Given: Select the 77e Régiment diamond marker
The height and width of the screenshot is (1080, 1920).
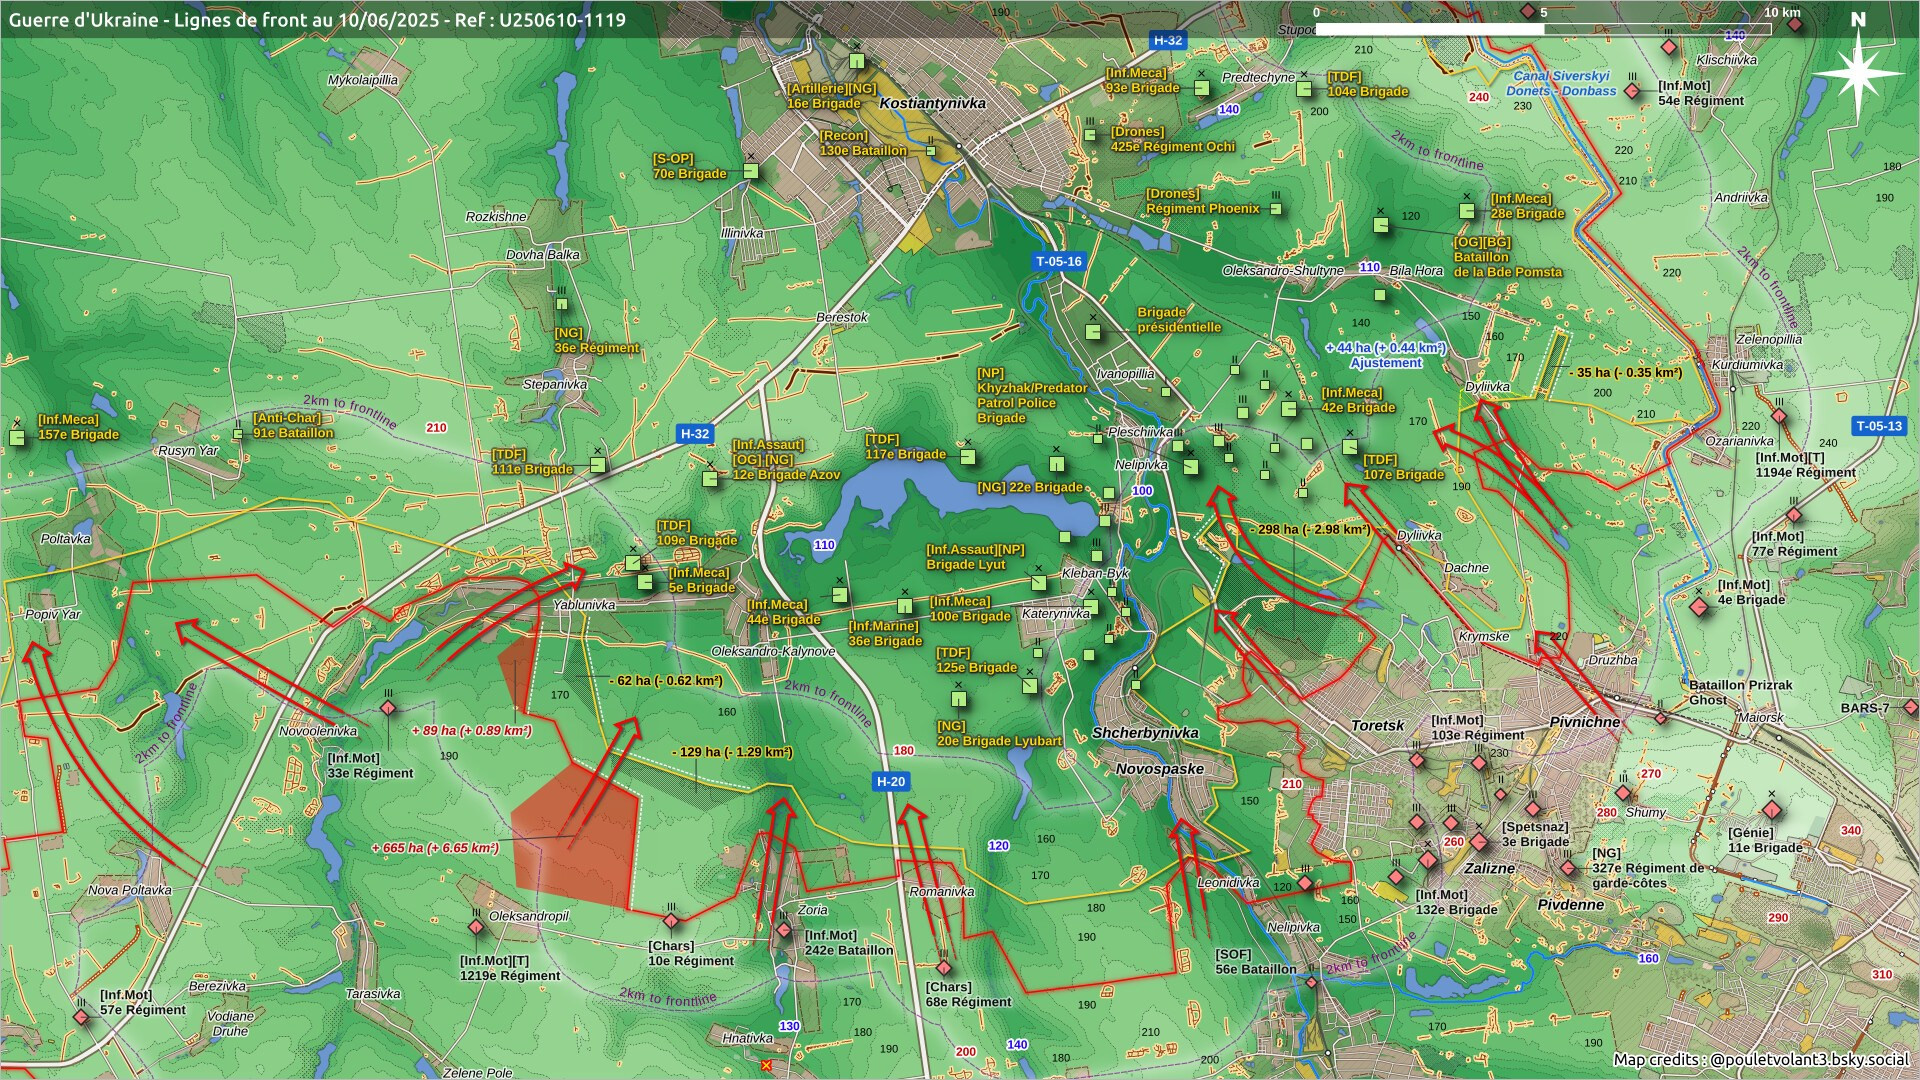Looking at the screenshot, I should (1794, 516).
